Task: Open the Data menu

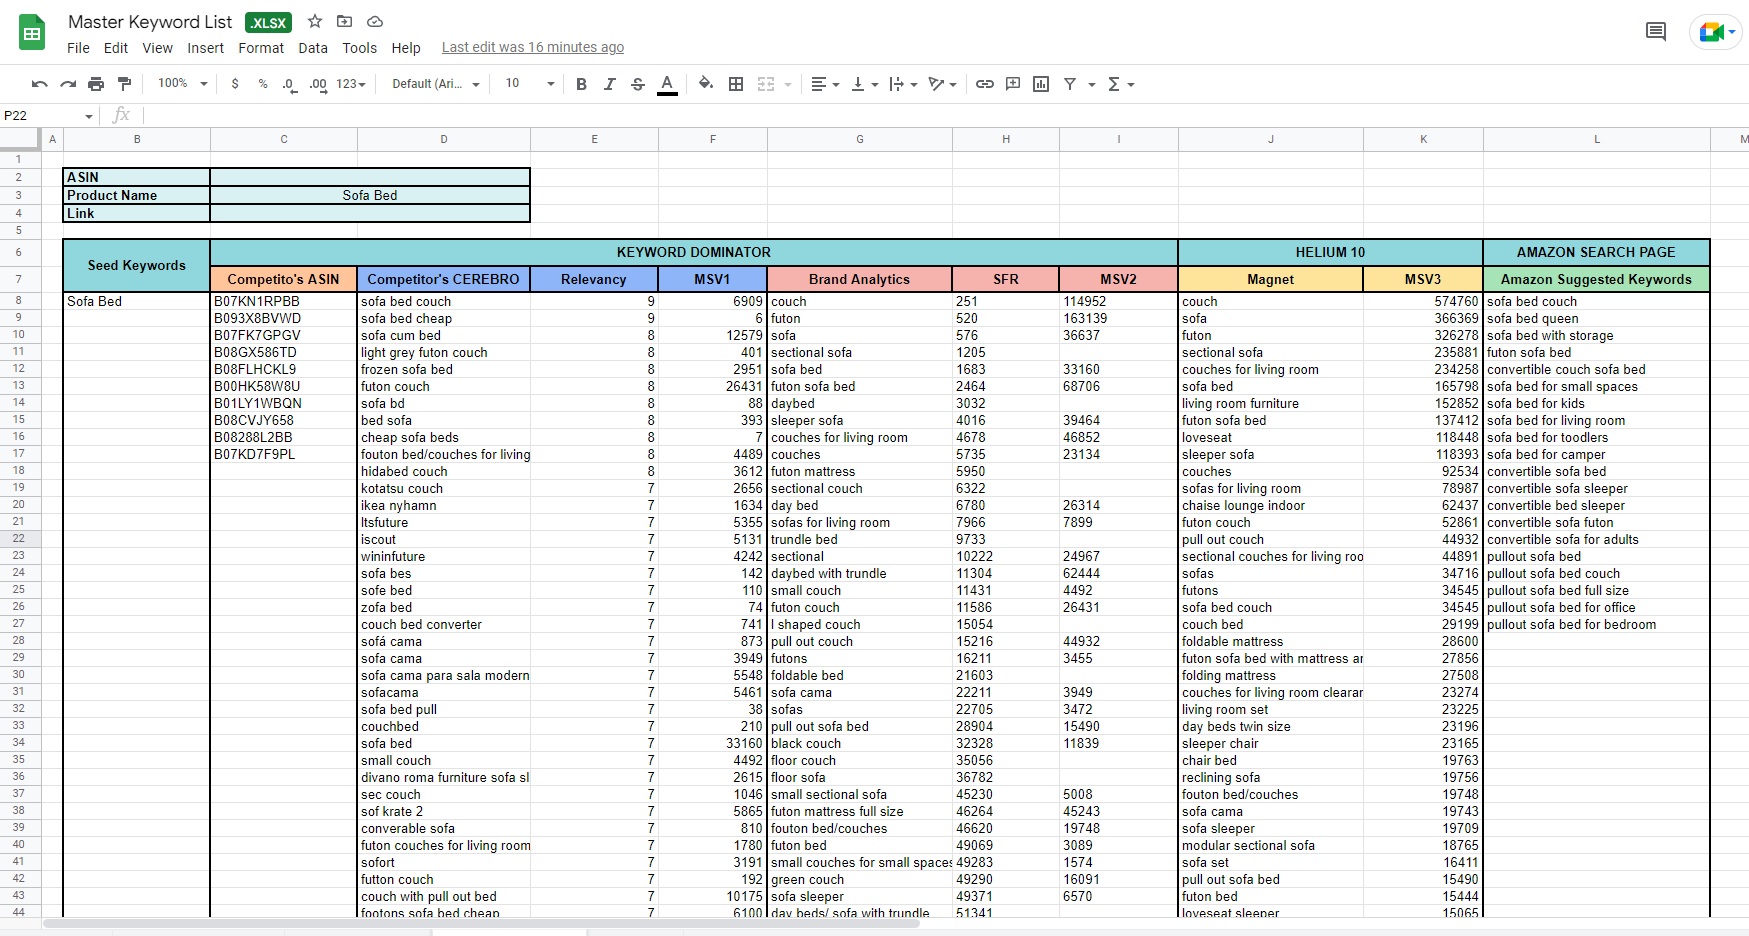Action: click(313, 48)
